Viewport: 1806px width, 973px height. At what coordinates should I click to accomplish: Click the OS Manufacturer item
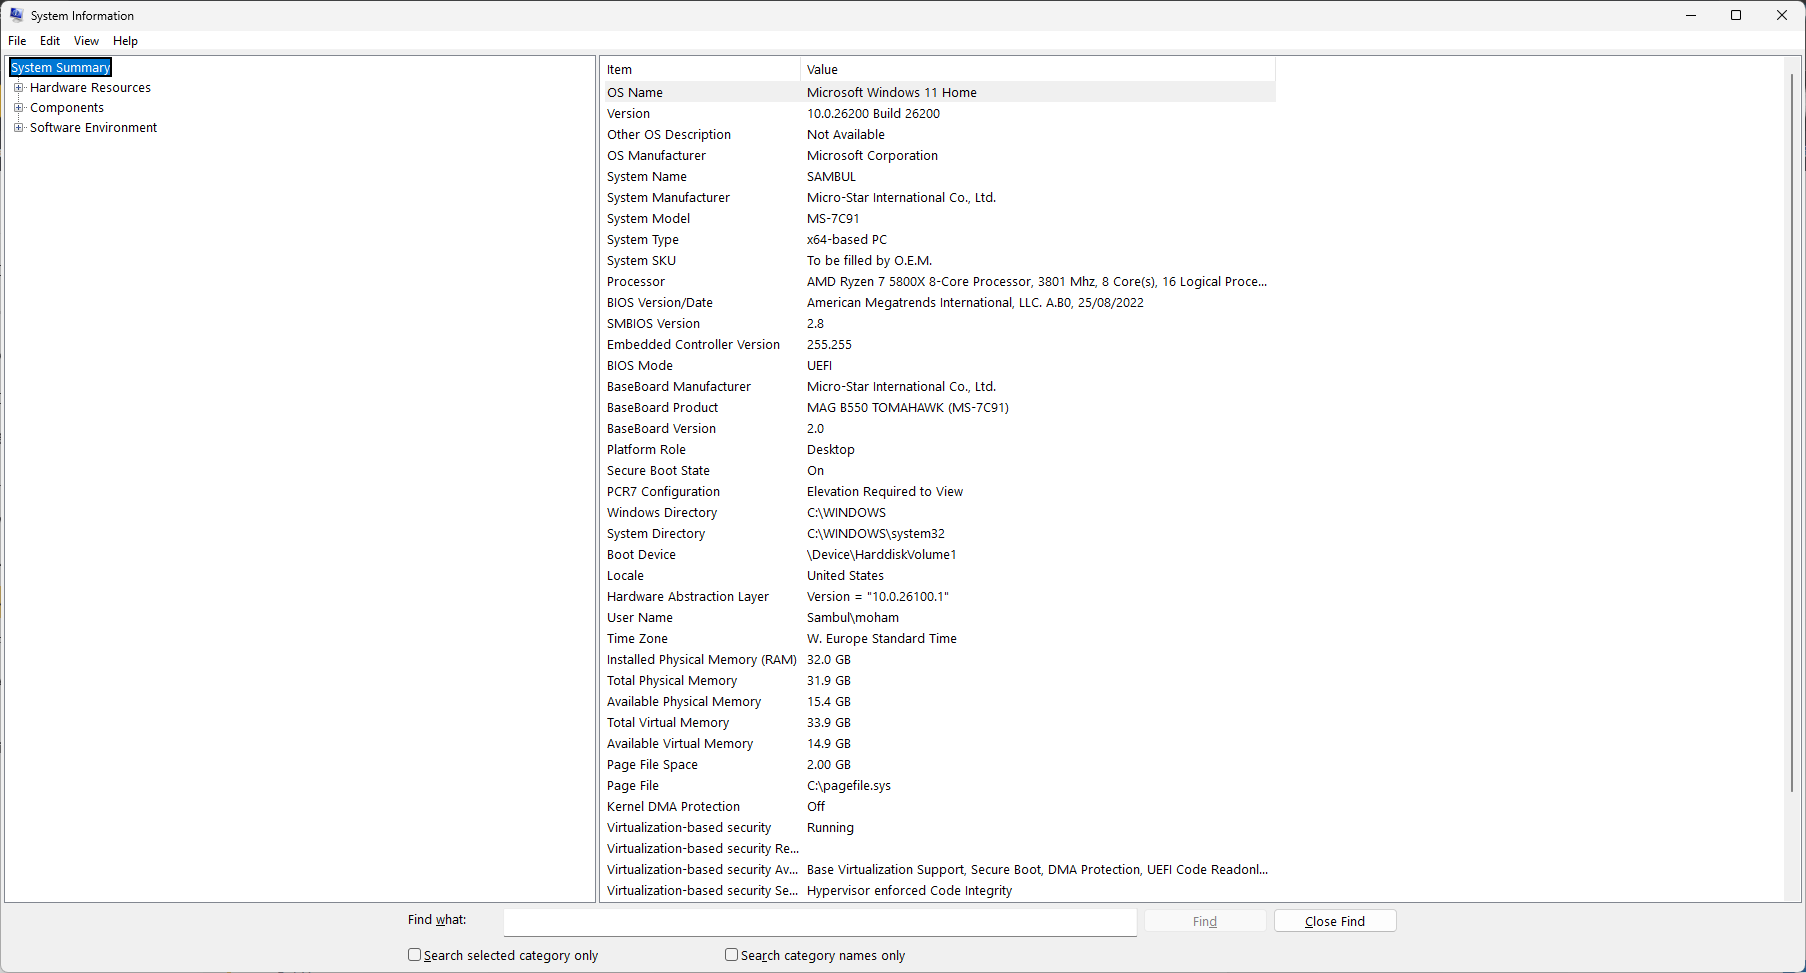tap(656, 156)
